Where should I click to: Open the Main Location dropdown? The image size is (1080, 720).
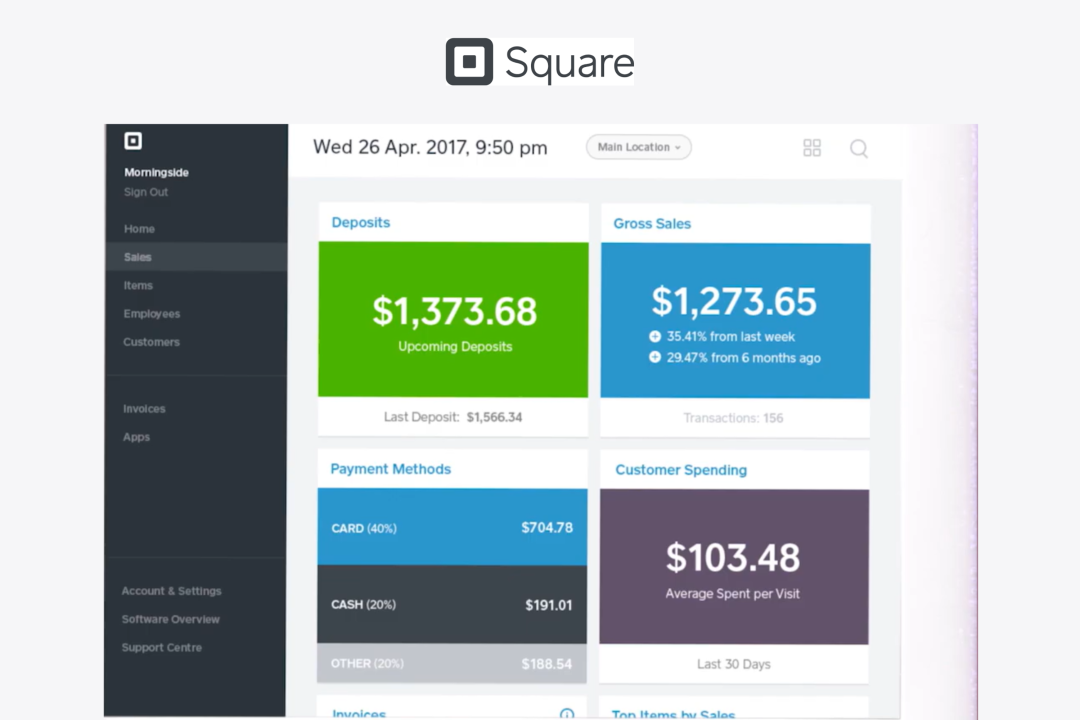pyautogui.click(x=638, y=147)
